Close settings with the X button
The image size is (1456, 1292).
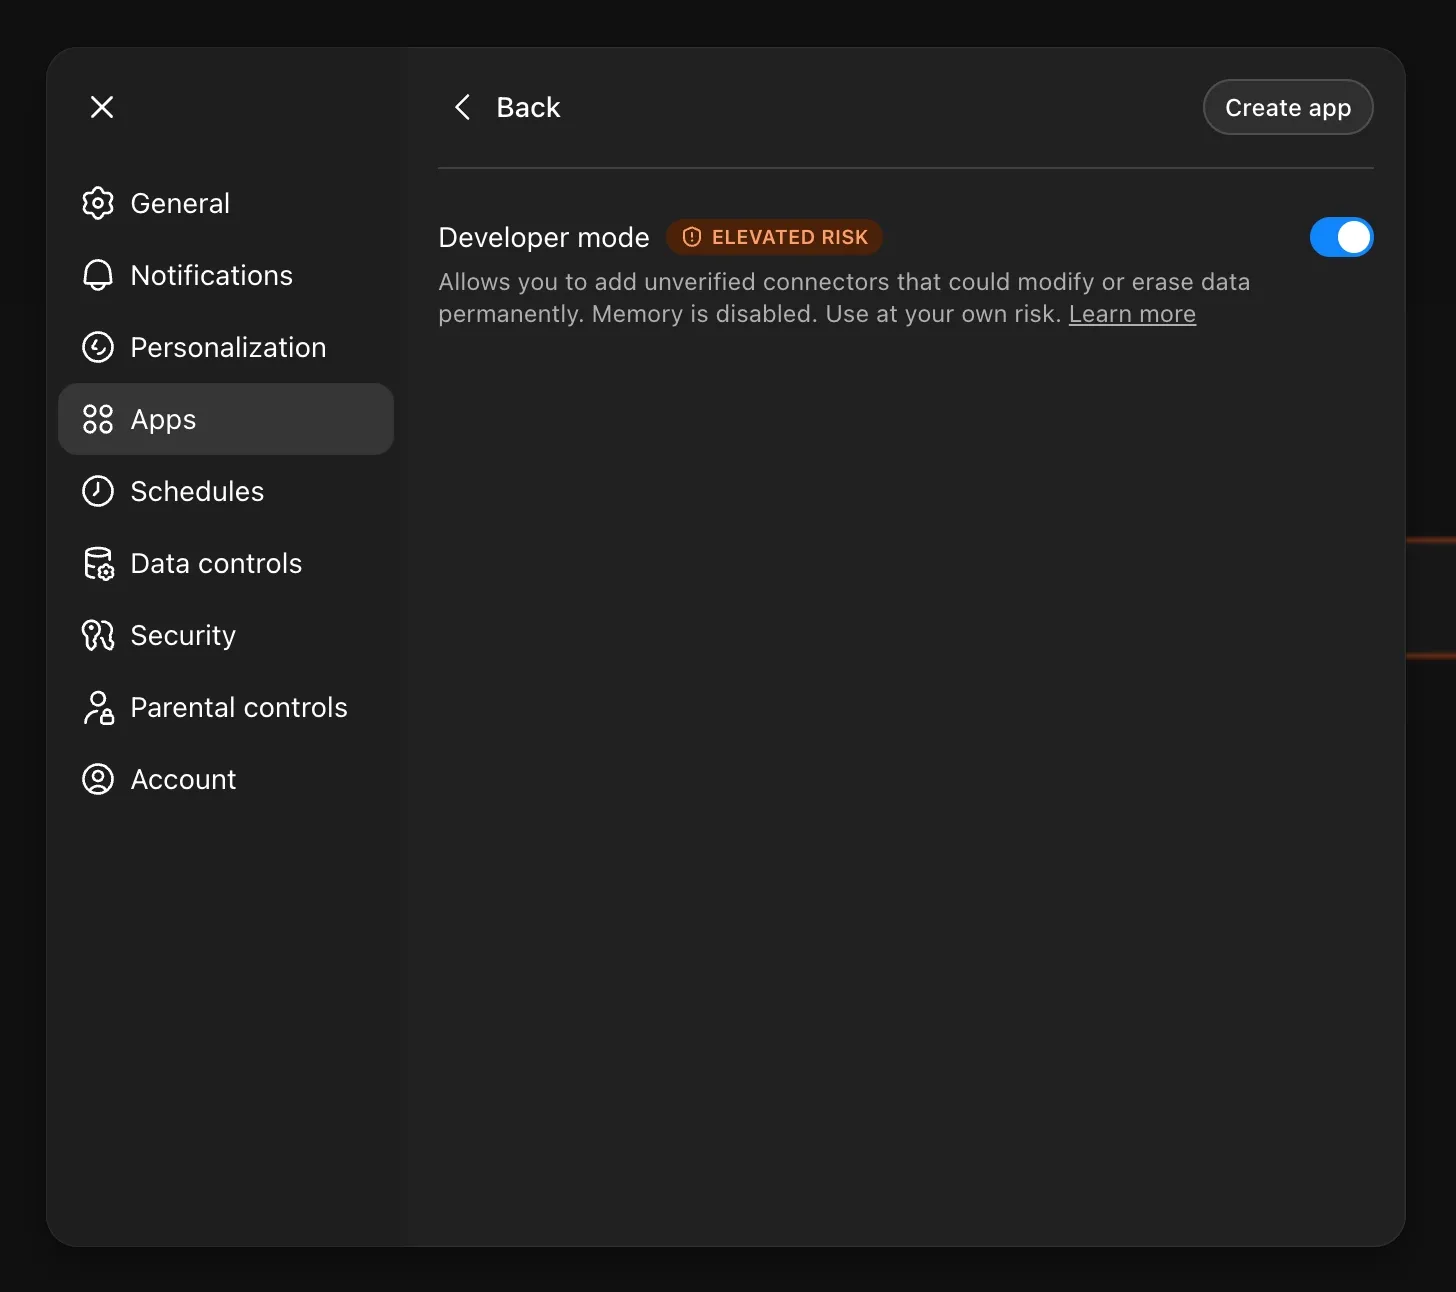(x=101, y=106)
